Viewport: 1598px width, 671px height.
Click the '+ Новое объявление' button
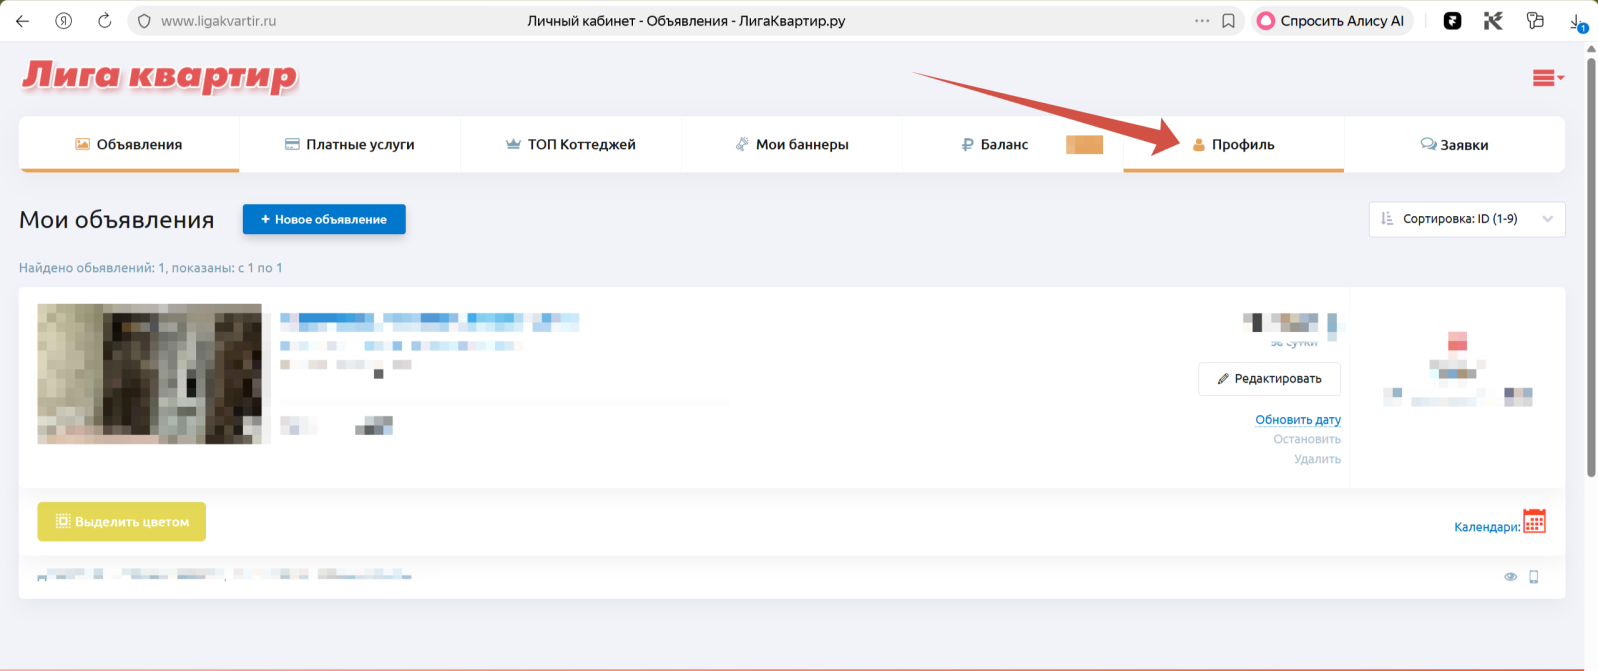324,219
